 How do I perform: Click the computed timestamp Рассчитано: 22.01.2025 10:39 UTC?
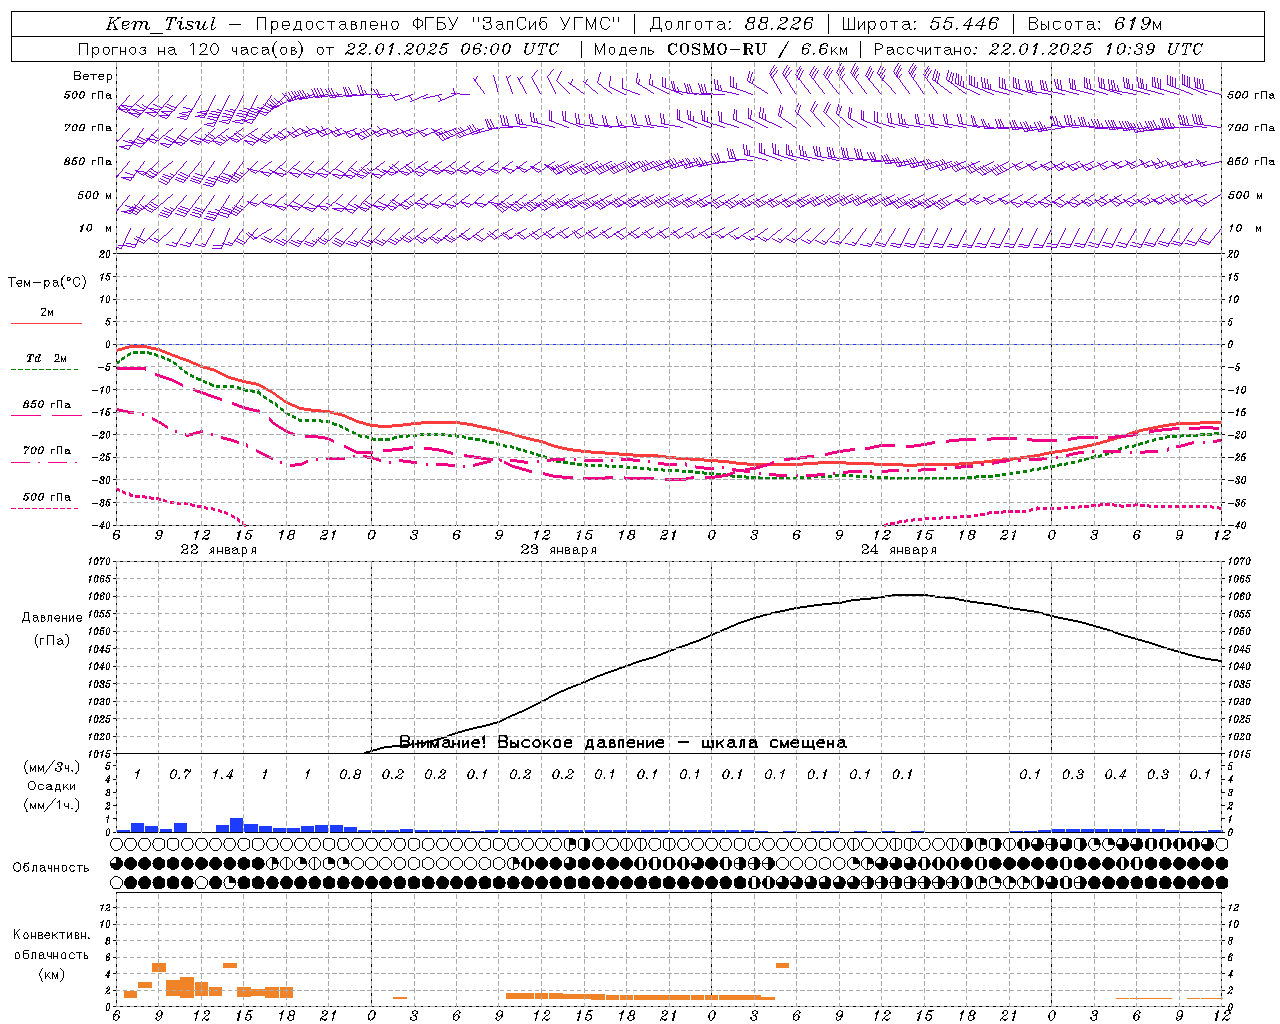click(1038, 49)
